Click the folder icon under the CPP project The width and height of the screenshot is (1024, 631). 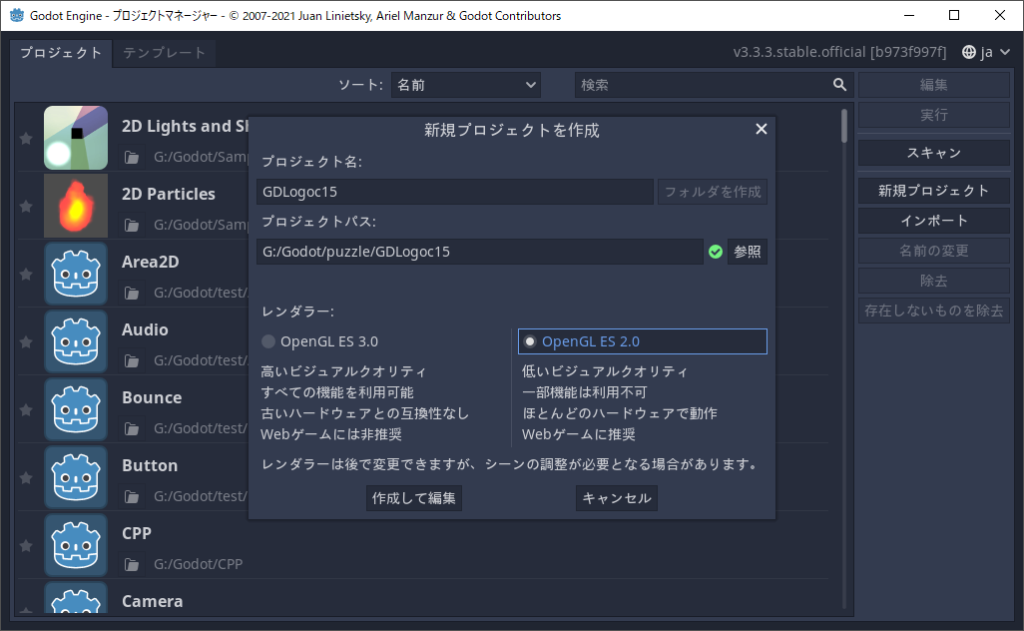pos(131,564)
